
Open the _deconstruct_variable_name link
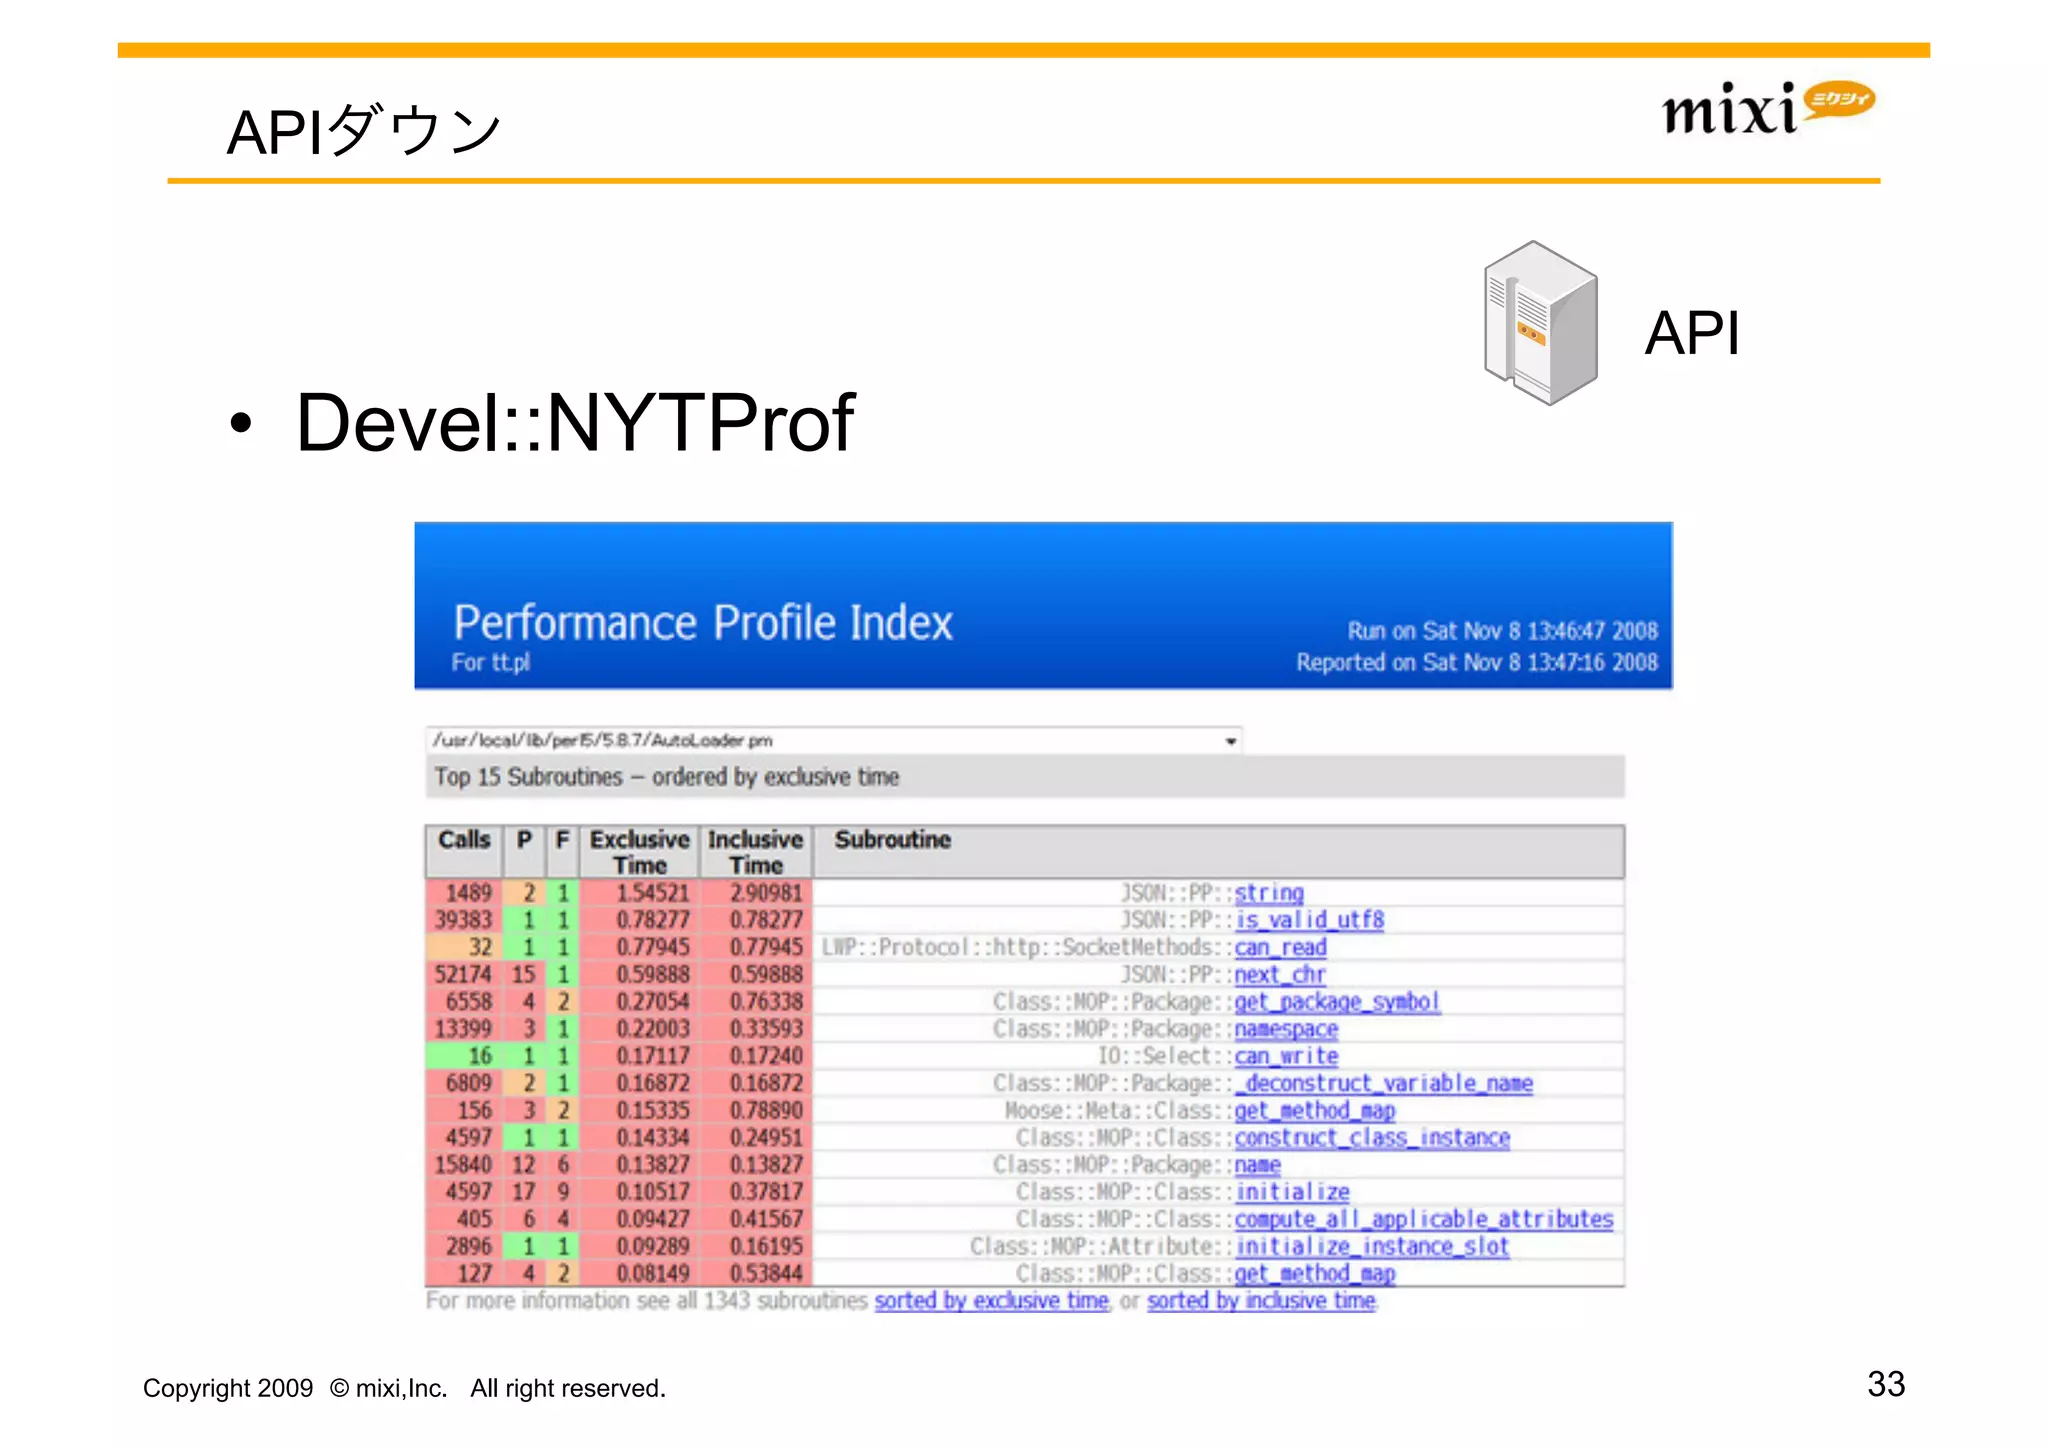[1383, 1083]
